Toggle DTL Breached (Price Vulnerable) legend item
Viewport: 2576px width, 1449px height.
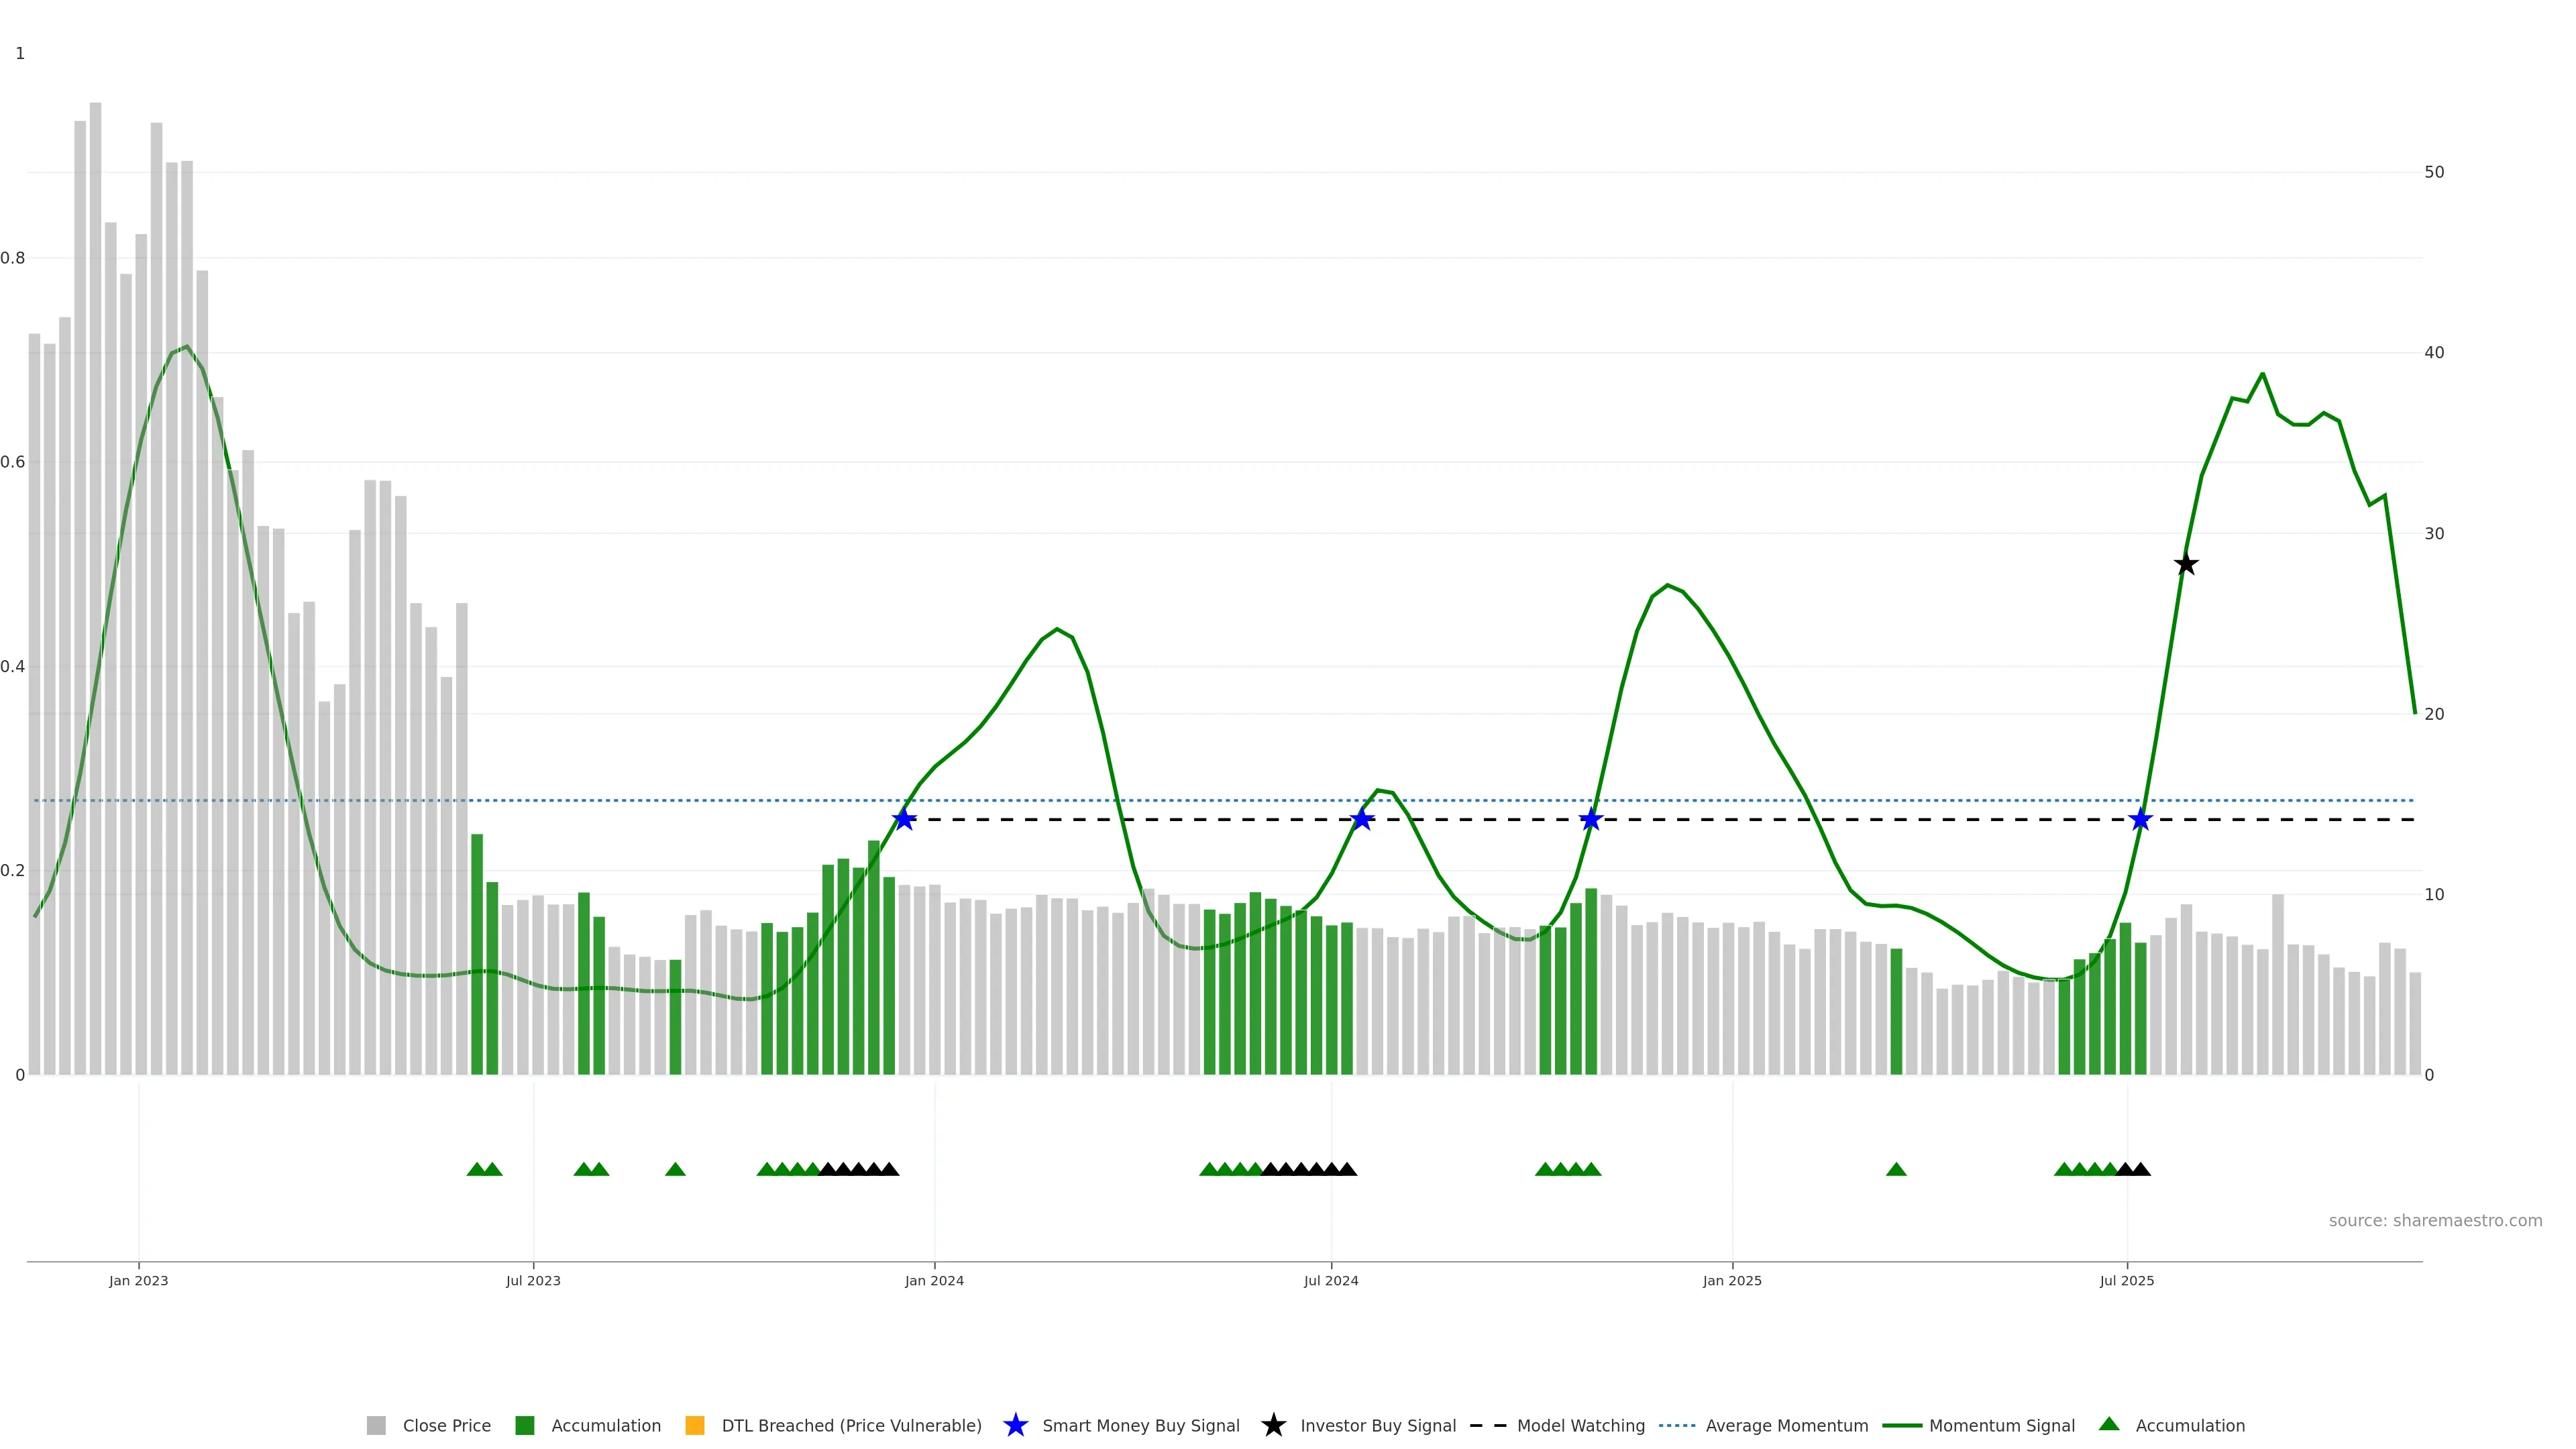click(851, 1425)
